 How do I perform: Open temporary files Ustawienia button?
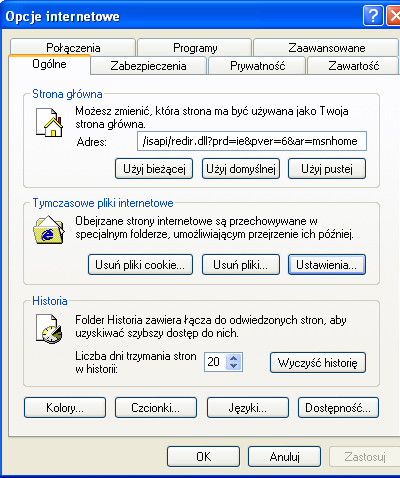pyautogui.click(x=327, y=265)
